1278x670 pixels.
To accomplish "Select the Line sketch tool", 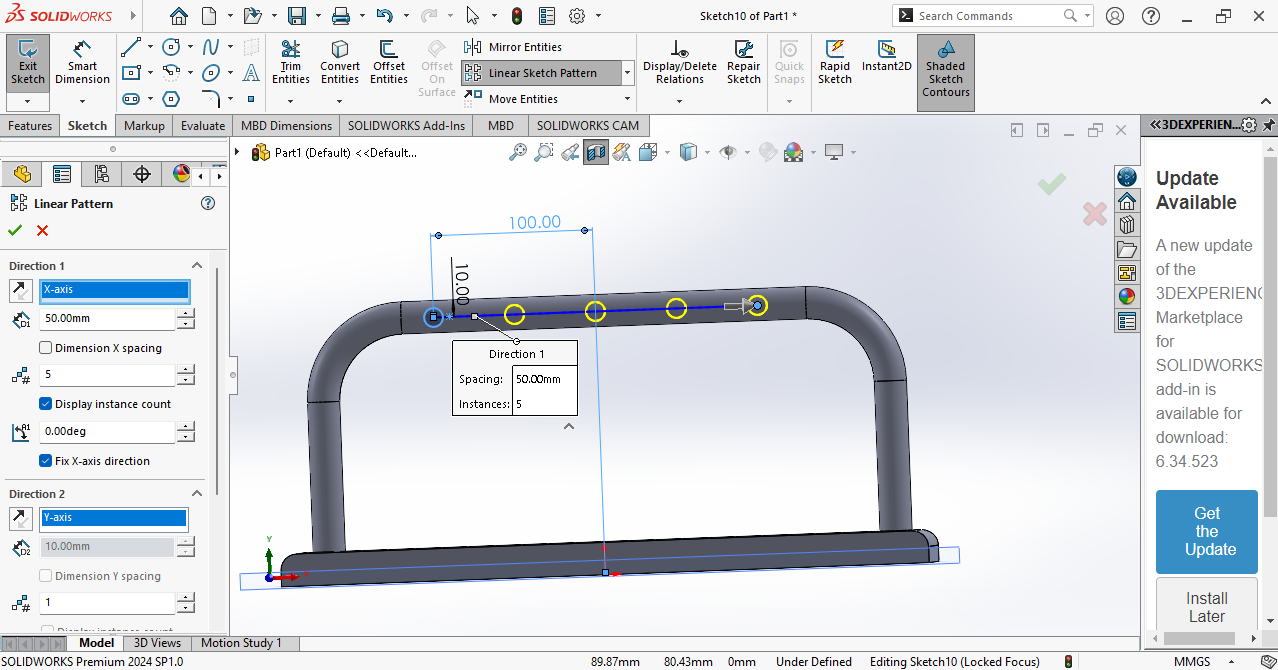I will [131, 47].
